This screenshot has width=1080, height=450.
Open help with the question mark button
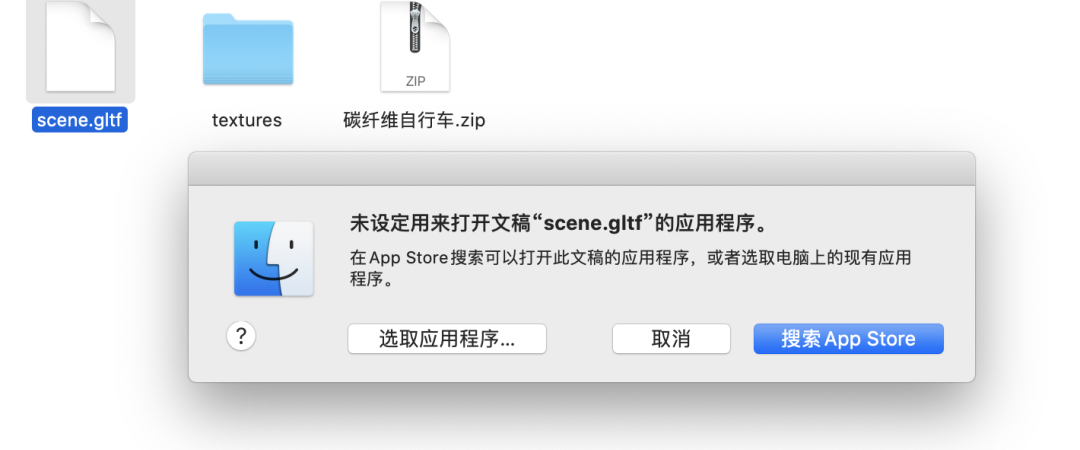pyautogui.click(x=241, y=336)
